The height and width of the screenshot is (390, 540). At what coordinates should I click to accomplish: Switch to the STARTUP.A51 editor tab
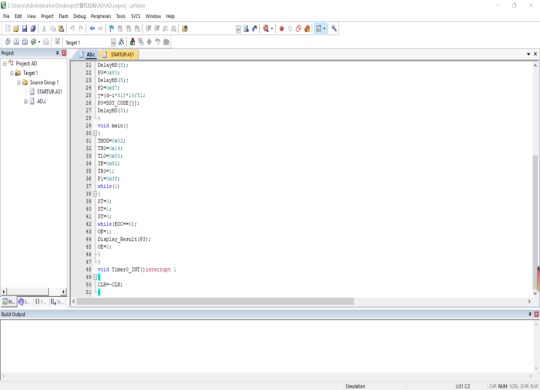119,54
